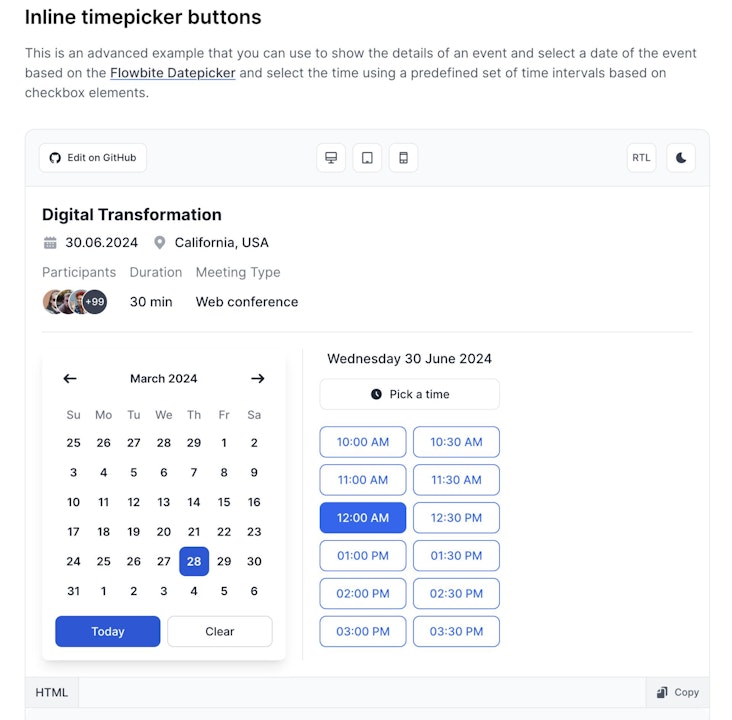
Task: Switch to desktop preview view
Action: (x=331, y=158)
